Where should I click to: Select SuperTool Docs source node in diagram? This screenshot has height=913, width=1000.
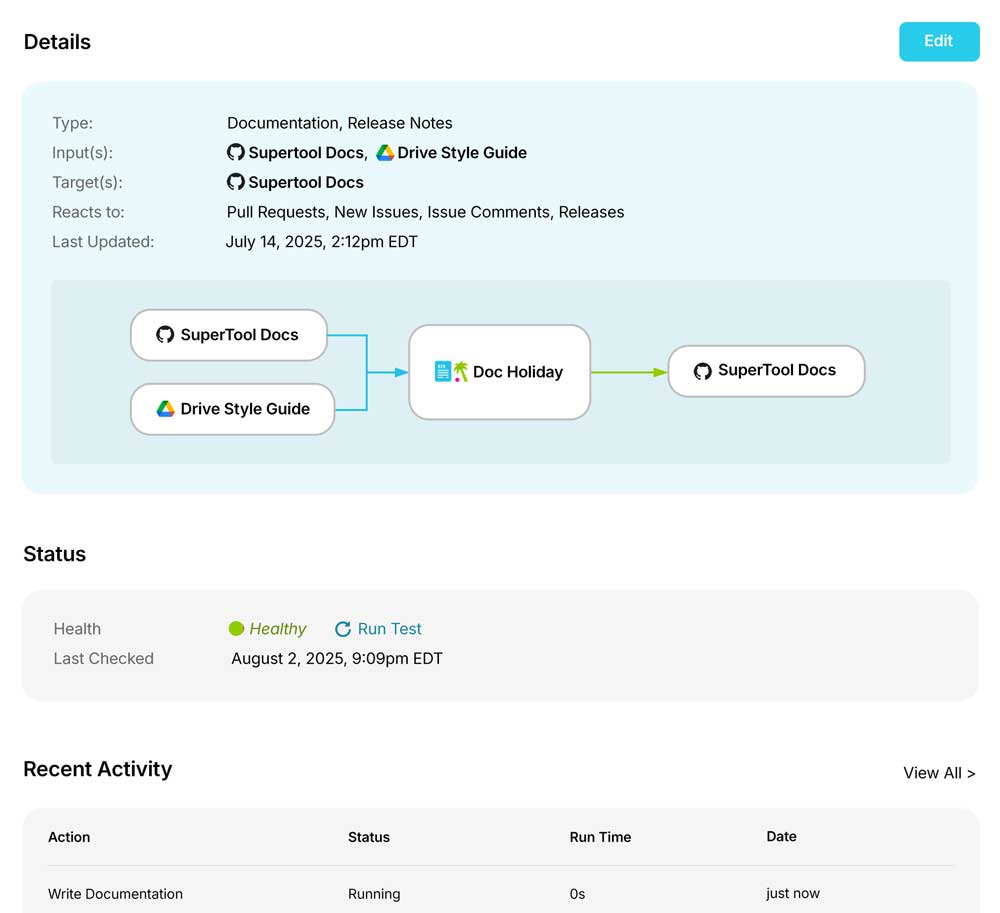(229, 335)
